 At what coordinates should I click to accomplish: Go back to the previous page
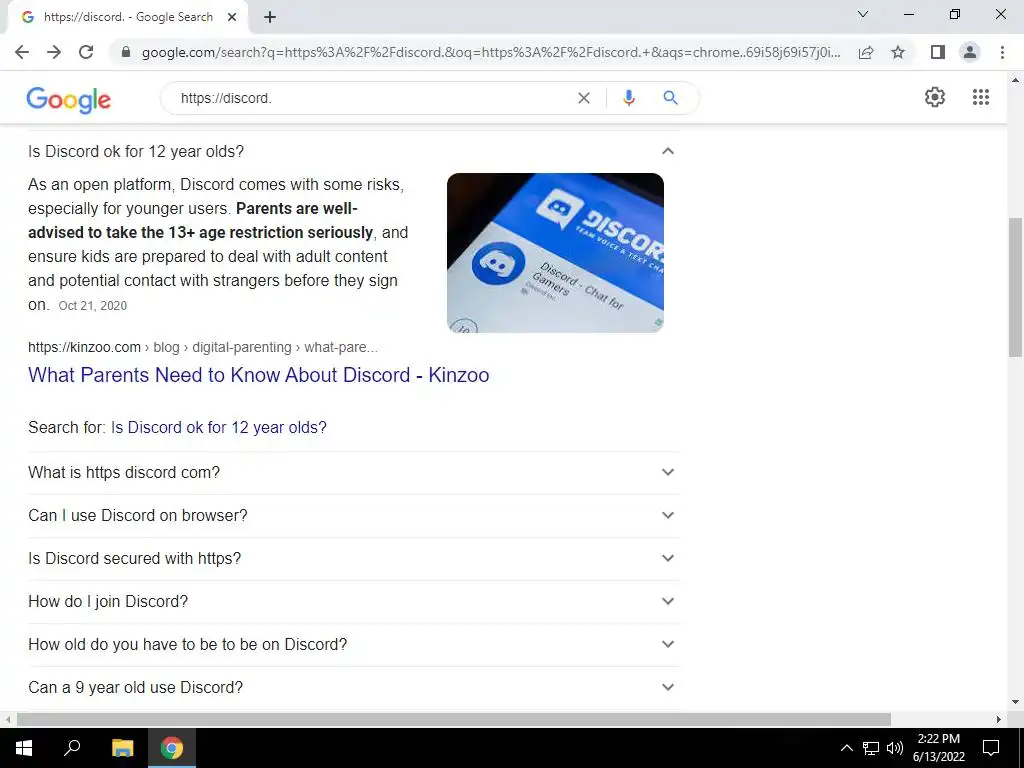[22, 52]
